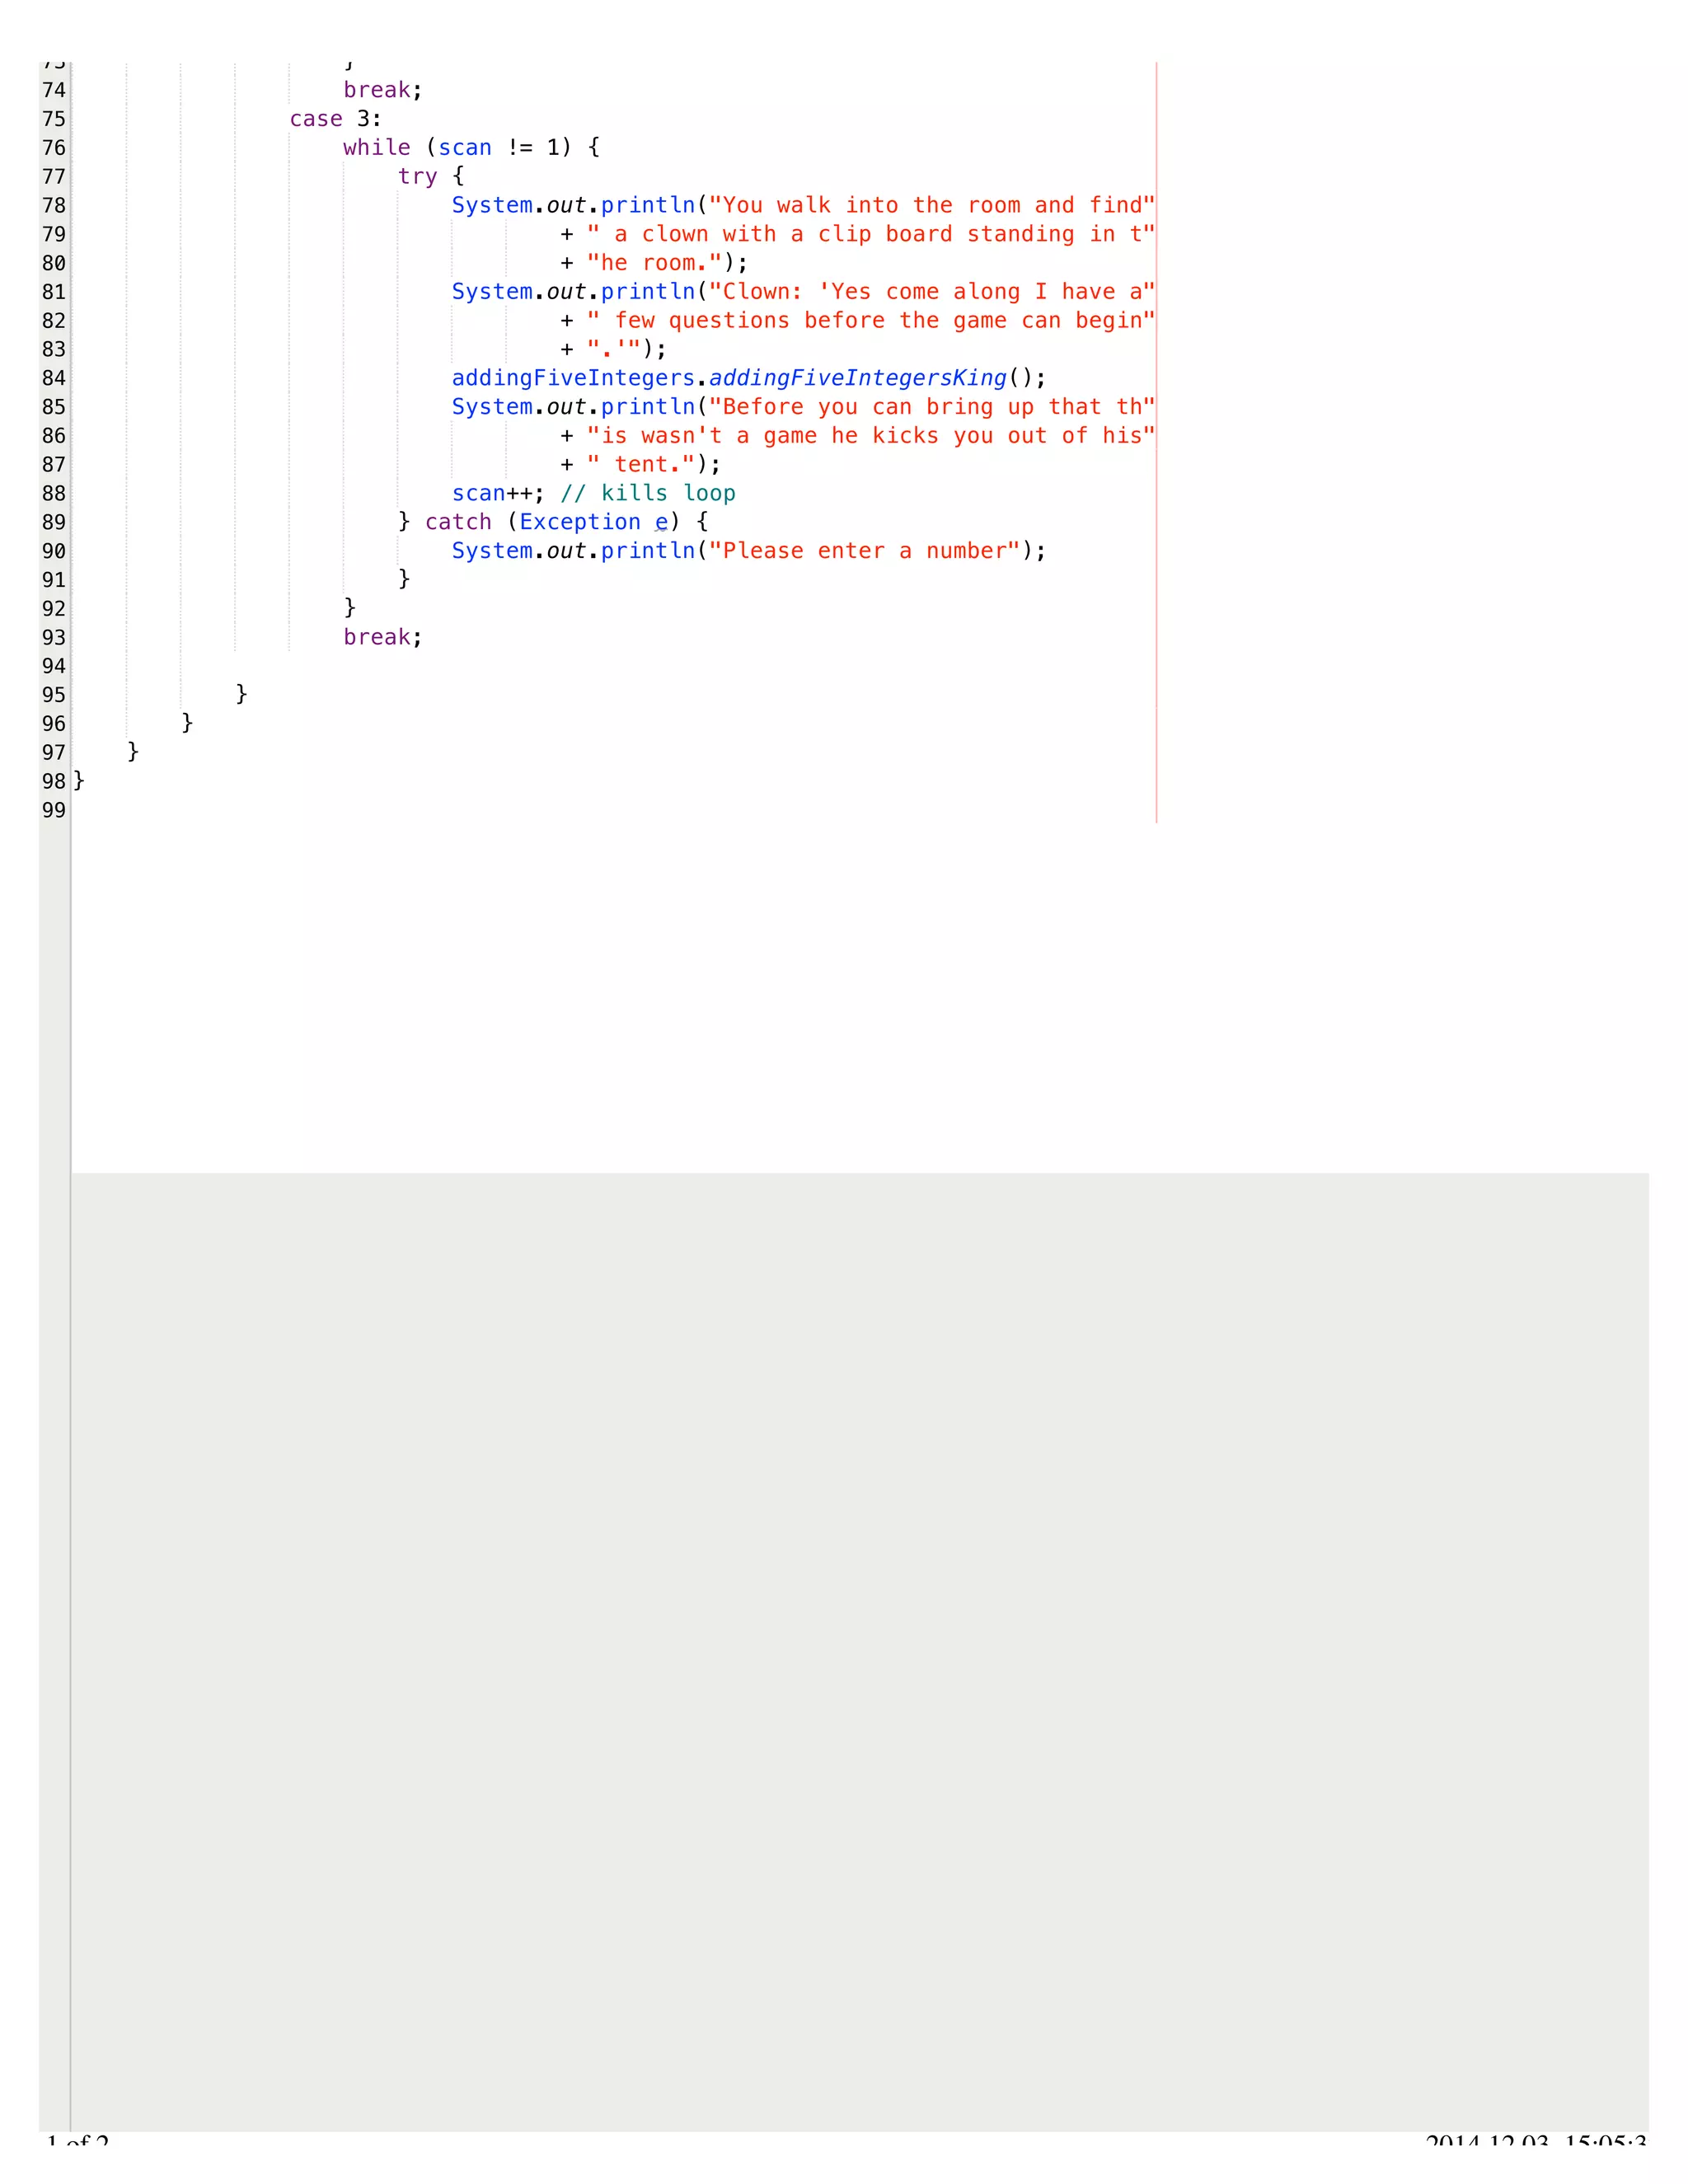Click the 'scan++;' statement
Screen dimensions: 1688x2184
[498, 493]
